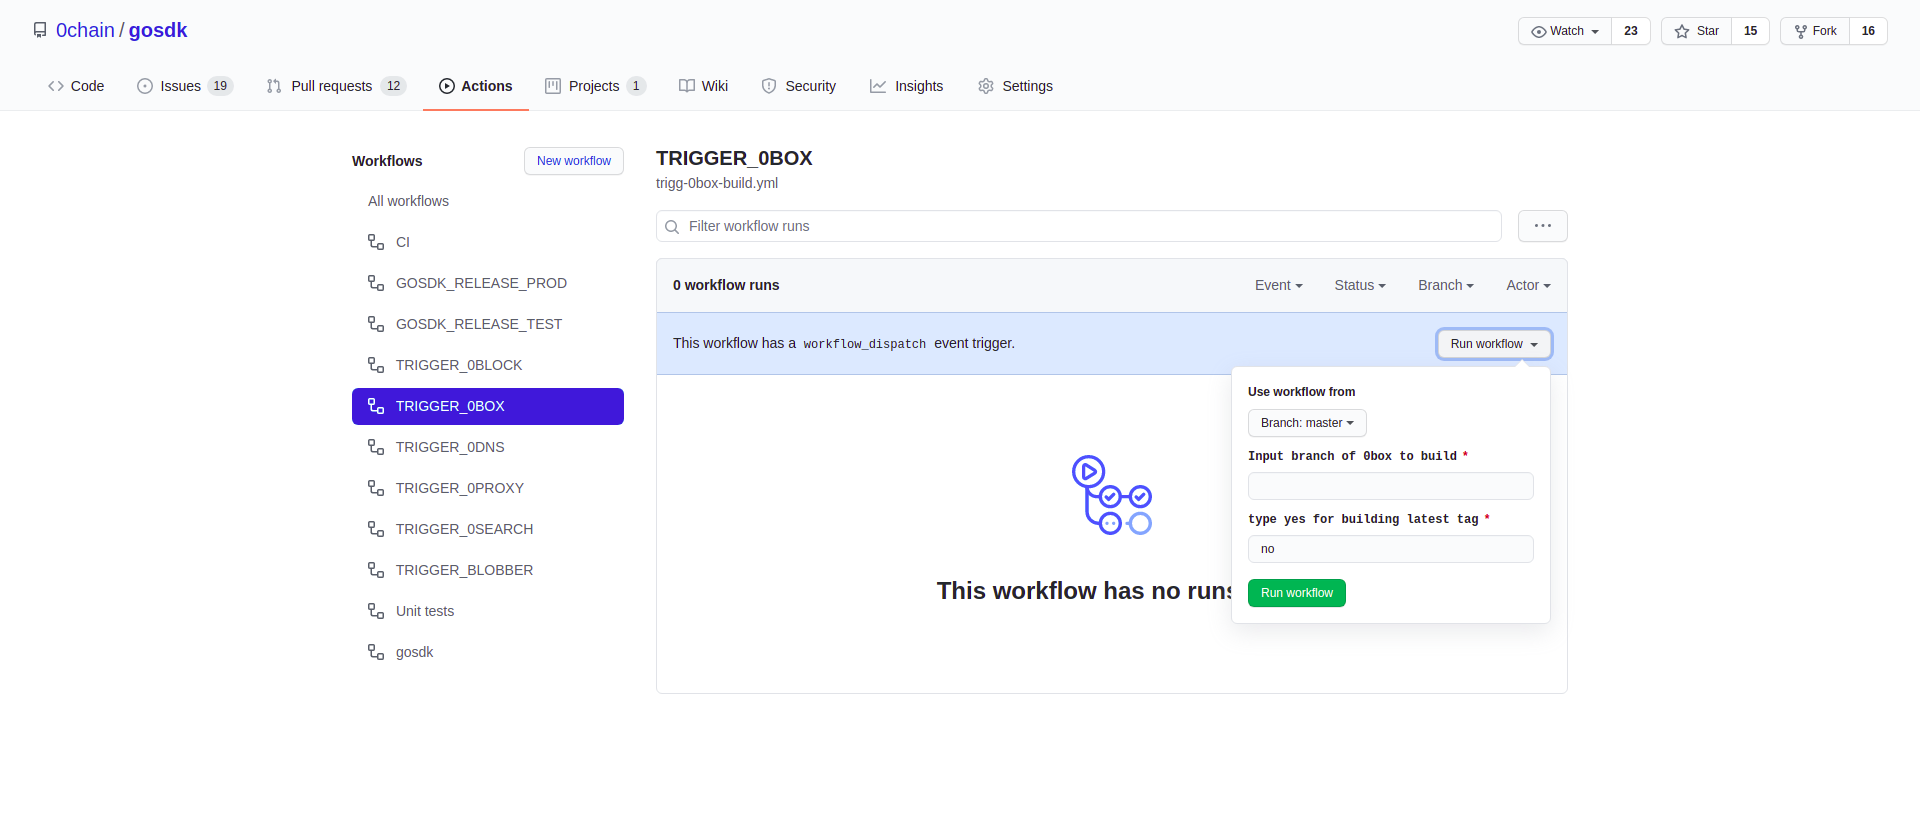The width and height of the screenshot is (1920, 835).
Task: Switch to the Issues tab
Action: click(x=185, y=86)
